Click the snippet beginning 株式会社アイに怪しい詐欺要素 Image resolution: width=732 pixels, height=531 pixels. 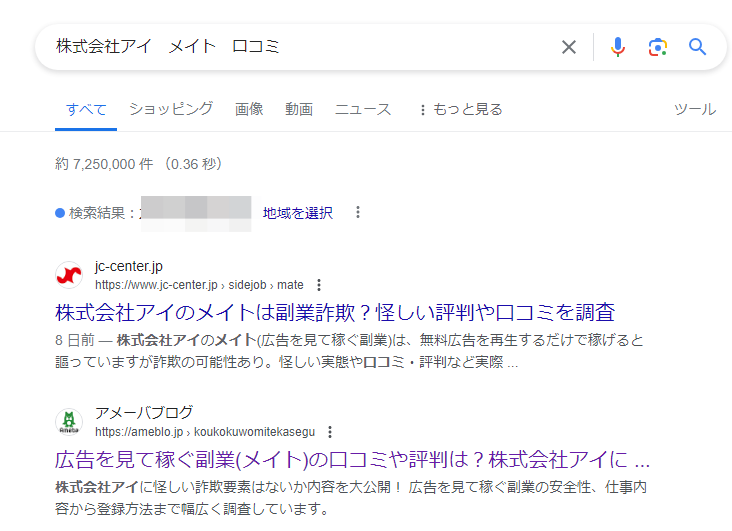point(351,498)
